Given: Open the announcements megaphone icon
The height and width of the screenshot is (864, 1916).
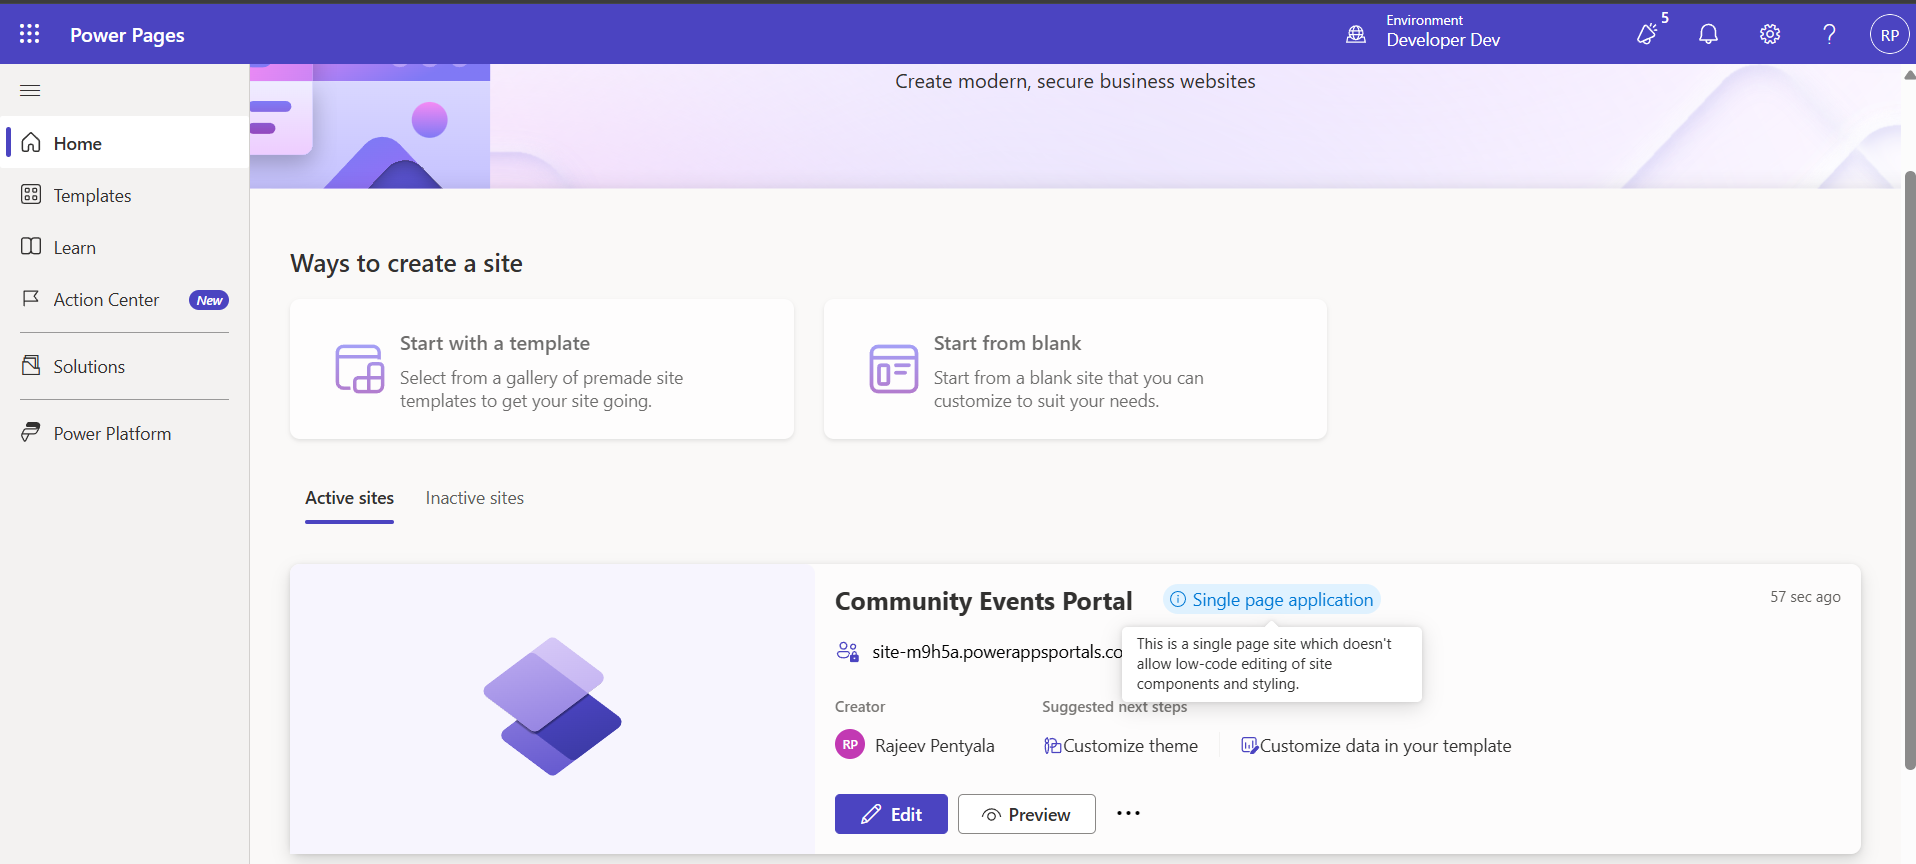Looking at the screenshot, I should [1647, 34].
